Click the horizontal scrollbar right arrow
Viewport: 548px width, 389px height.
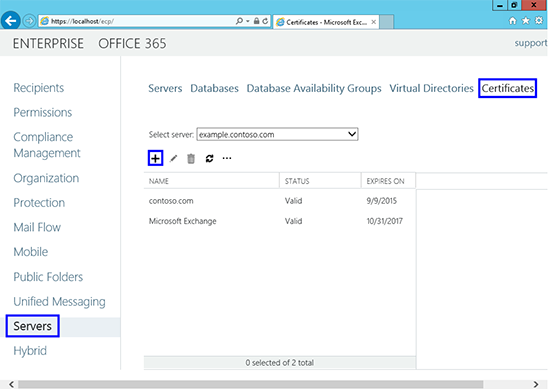coord(536,384)
